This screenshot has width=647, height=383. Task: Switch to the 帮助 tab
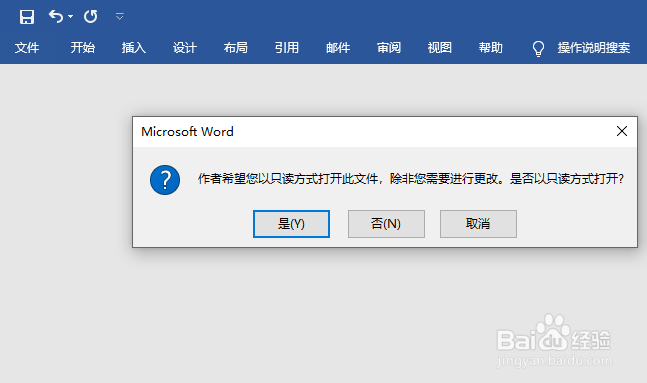click(491, 48)
